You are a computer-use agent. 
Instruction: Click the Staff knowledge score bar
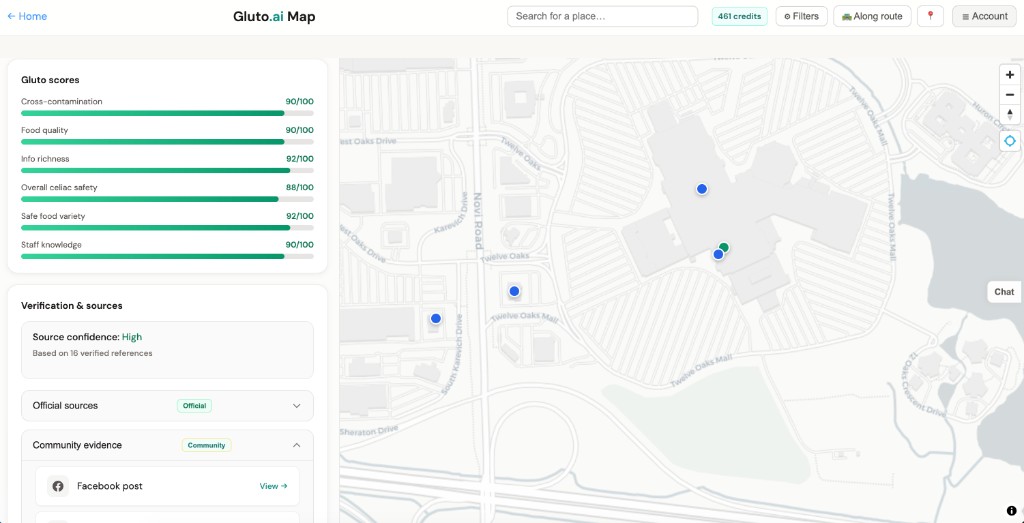point(167,257)
